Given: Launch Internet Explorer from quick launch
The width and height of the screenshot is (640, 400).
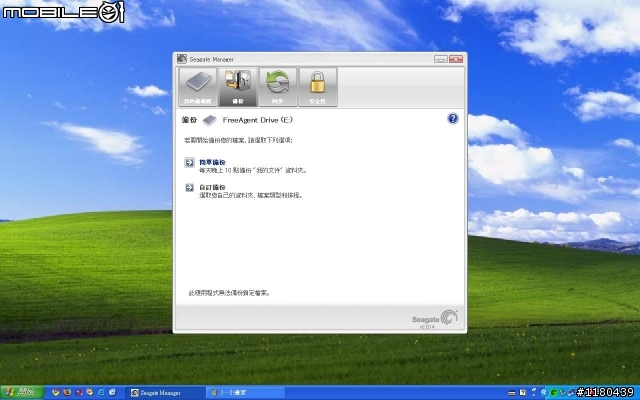Looking at the screenshot, I should (101, 393).
